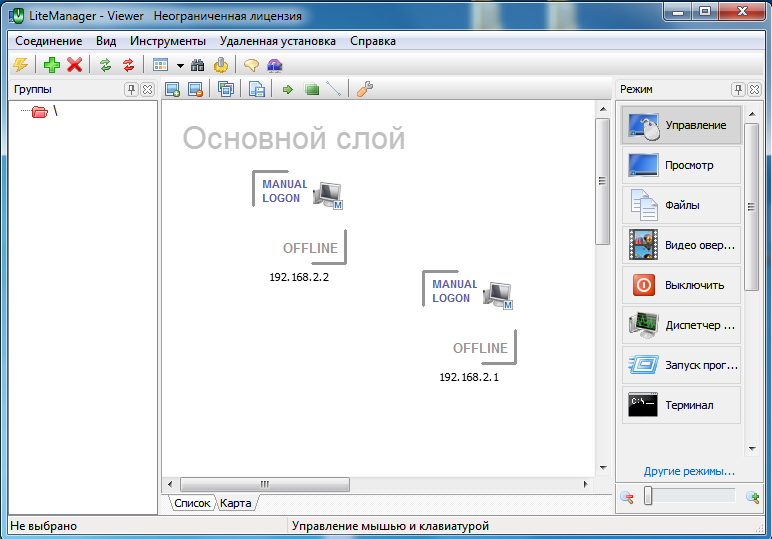Viewport: 772px width, 539px height.
Task: Open map settings with wrench icon
Action: [x=365, y=89]
